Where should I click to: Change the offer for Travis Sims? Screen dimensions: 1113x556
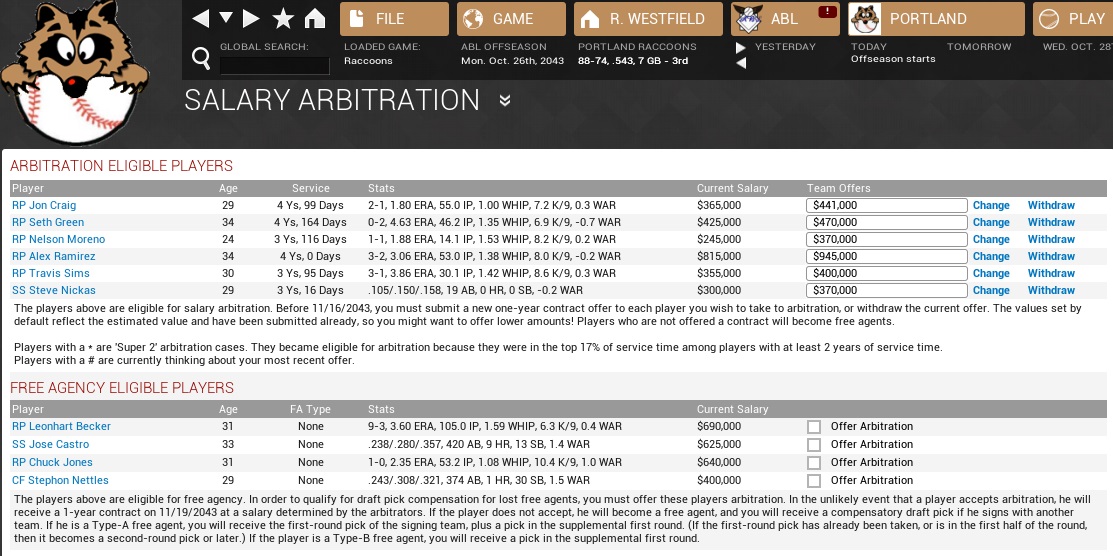point(991,273)
